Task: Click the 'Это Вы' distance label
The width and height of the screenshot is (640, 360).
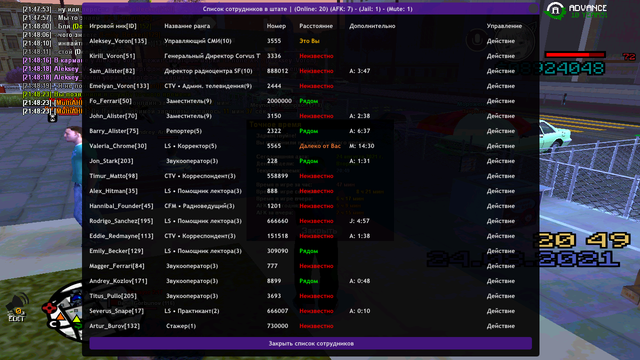Action: (x=309, y=41)
